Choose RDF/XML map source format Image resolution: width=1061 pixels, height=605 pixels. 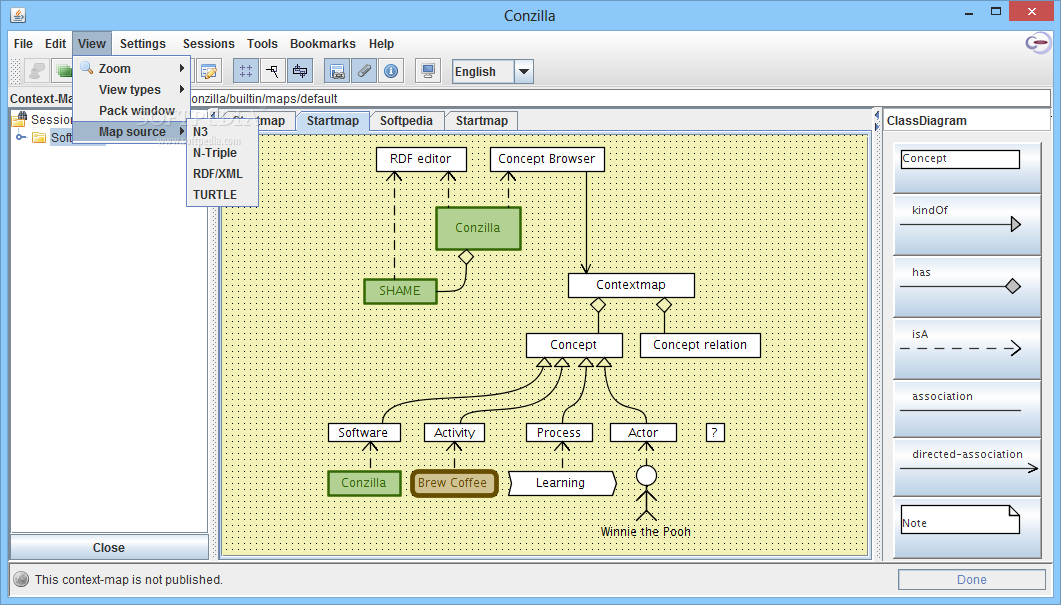(222, 173)
